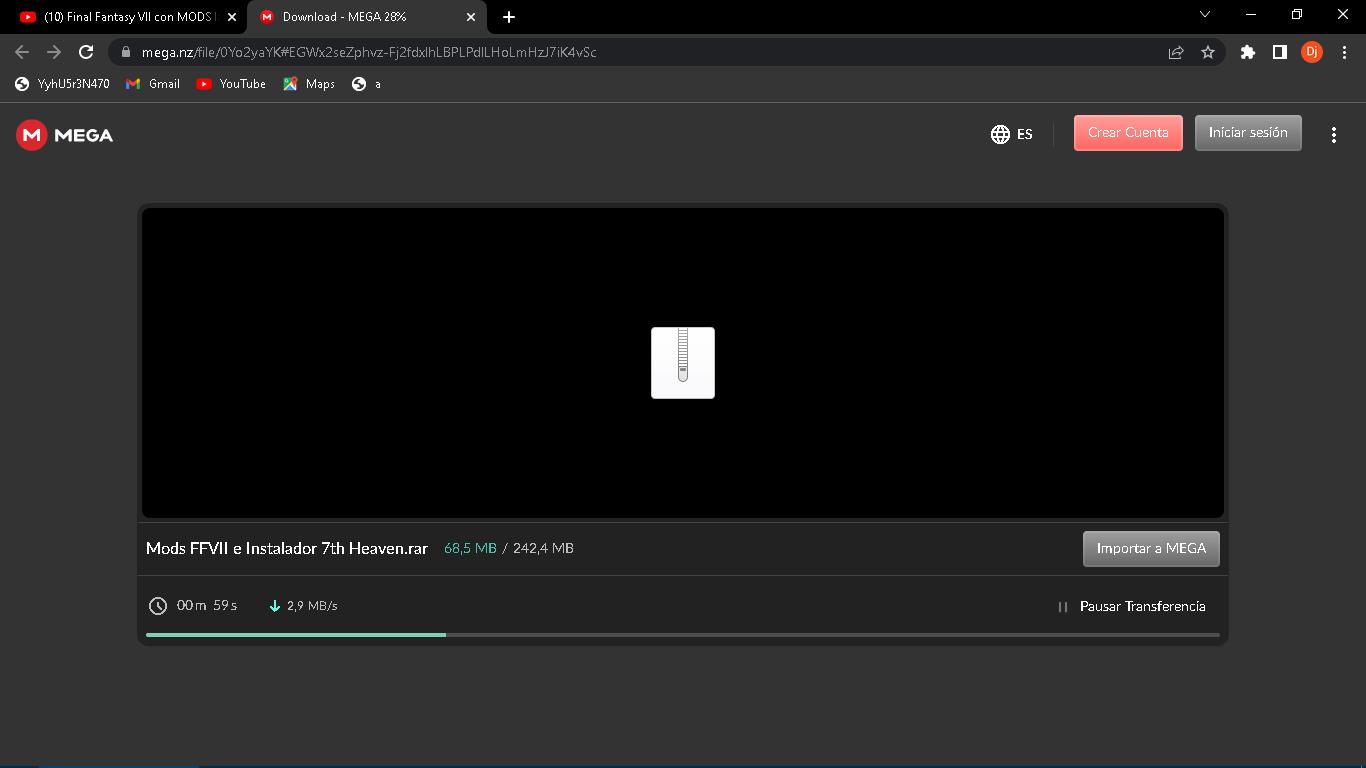Viewport: 1366px width, 768px height.
Task: Expand the tab search chevron
Action: point(1204,15)
